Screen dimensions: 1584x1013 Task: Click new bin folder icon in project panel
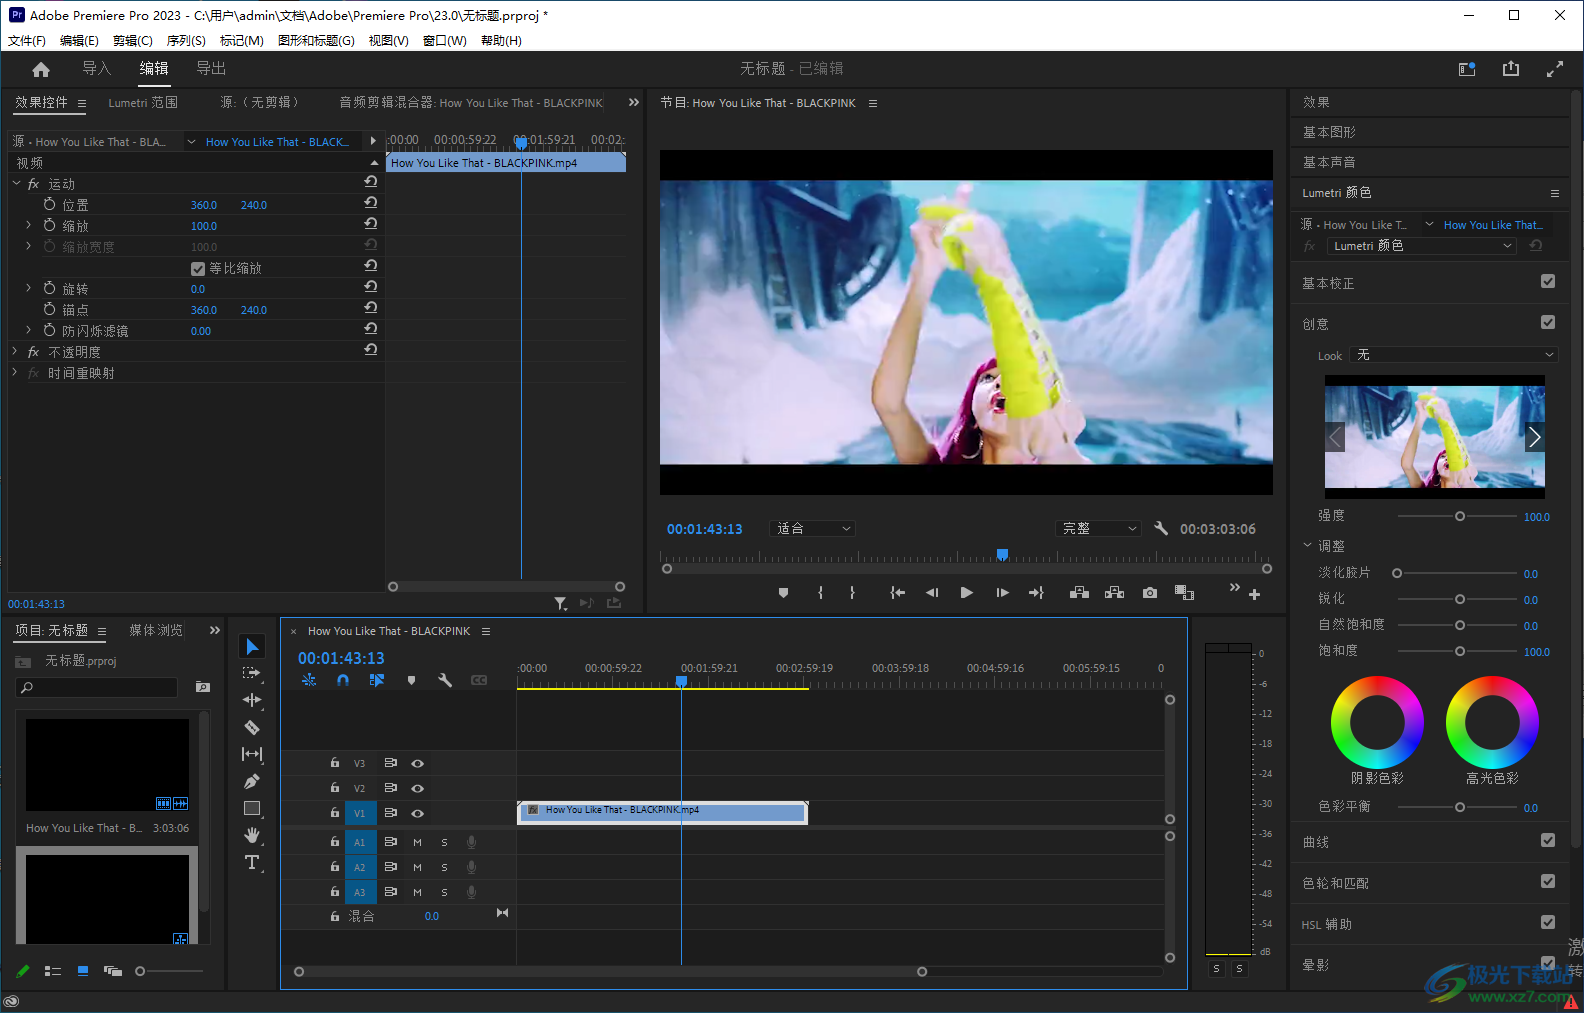point(203,687)
